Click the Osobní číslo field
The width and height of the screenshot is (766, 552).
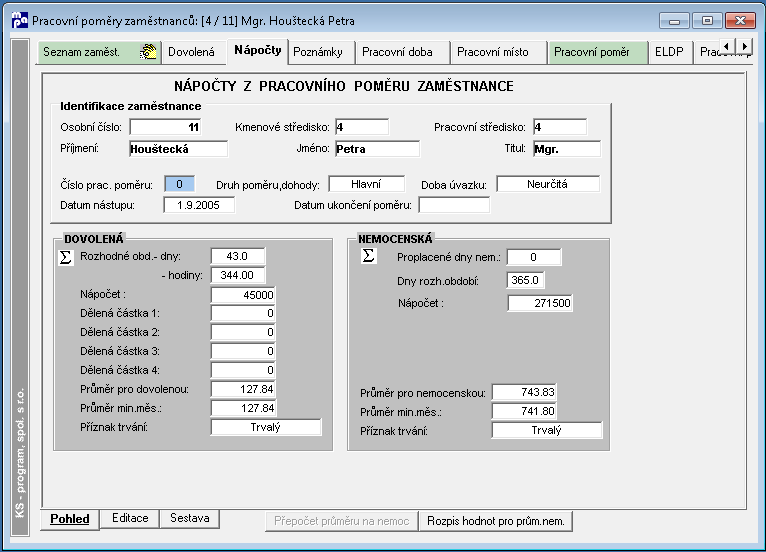tap(165, 127)
